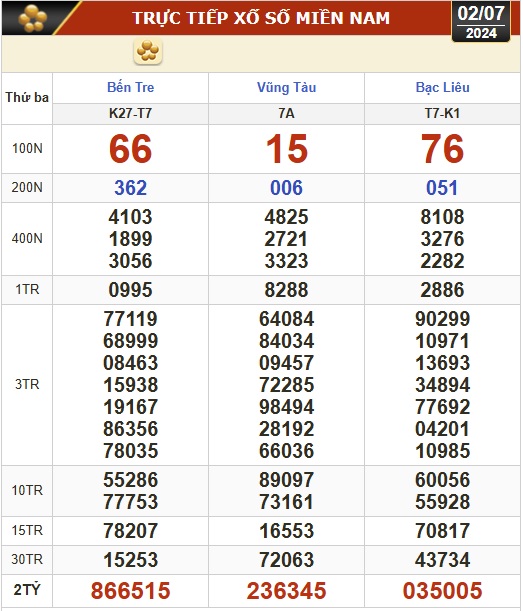Viewport: 523px width, 611px height.
Task: Click the 15TR prize label
Action: 27,530
